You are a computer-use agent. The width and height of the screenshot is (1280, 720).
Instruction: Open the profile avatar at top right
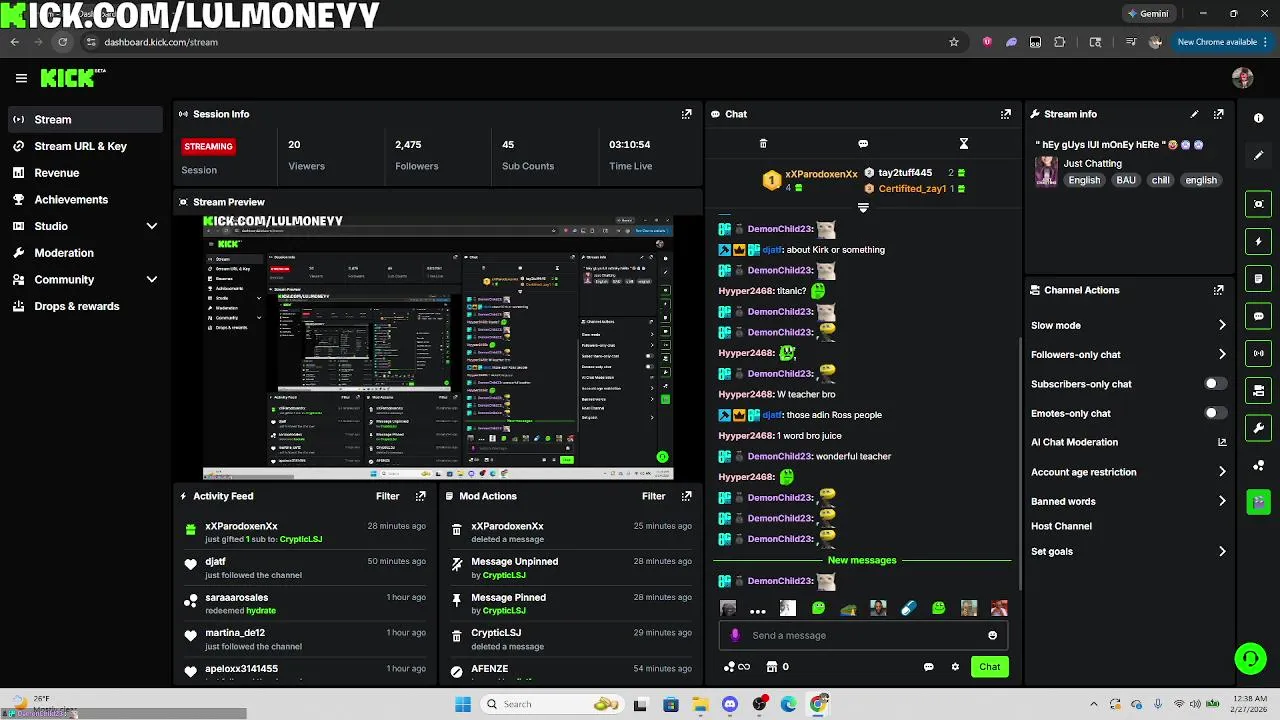click(x=1243, y=78)
